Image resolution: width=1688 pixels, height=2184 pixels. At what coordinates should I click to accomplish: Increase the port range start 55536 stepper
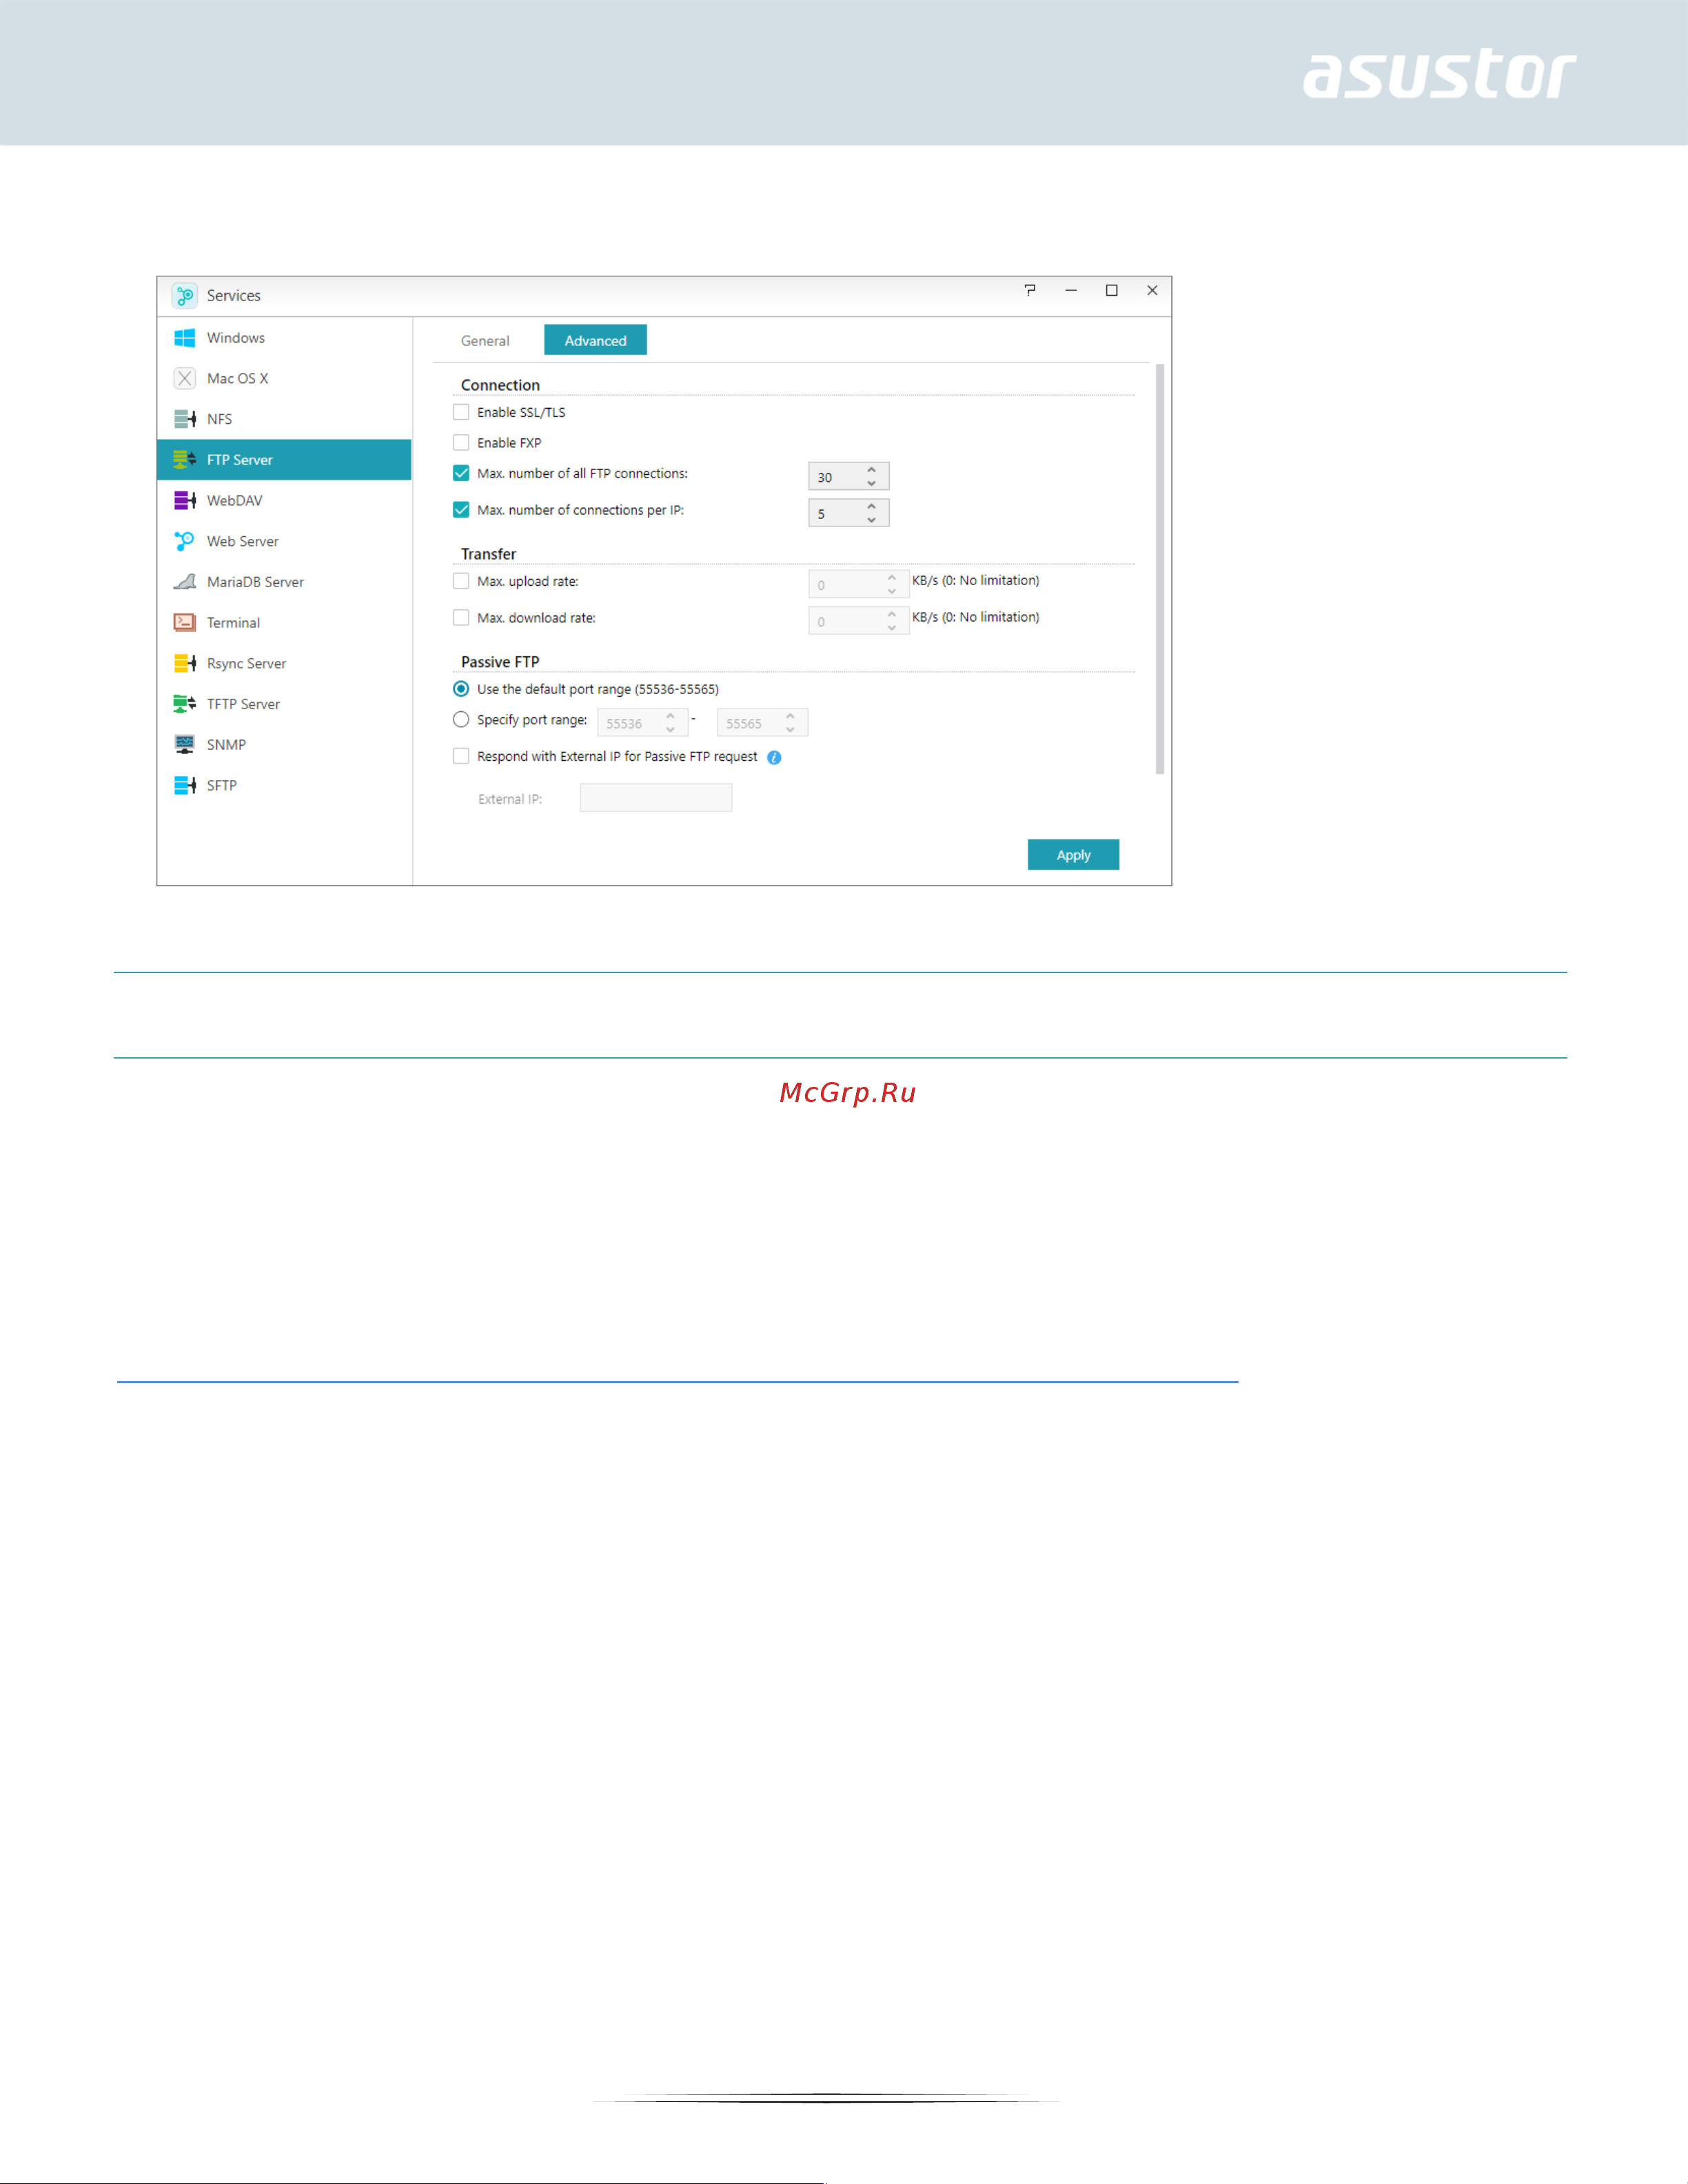pyautogui.click(x=670, y=716)
